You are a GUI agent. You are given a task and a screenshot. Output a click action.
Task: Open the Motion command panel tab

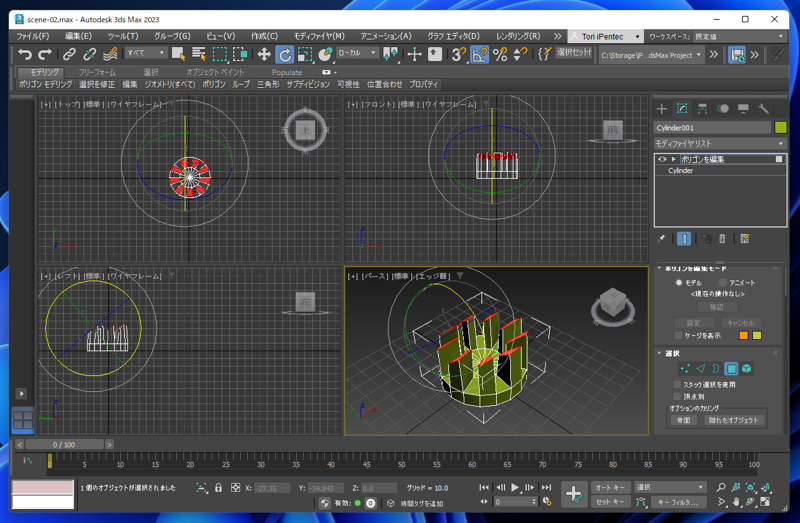pyautogui.click(x=723, y=109)
